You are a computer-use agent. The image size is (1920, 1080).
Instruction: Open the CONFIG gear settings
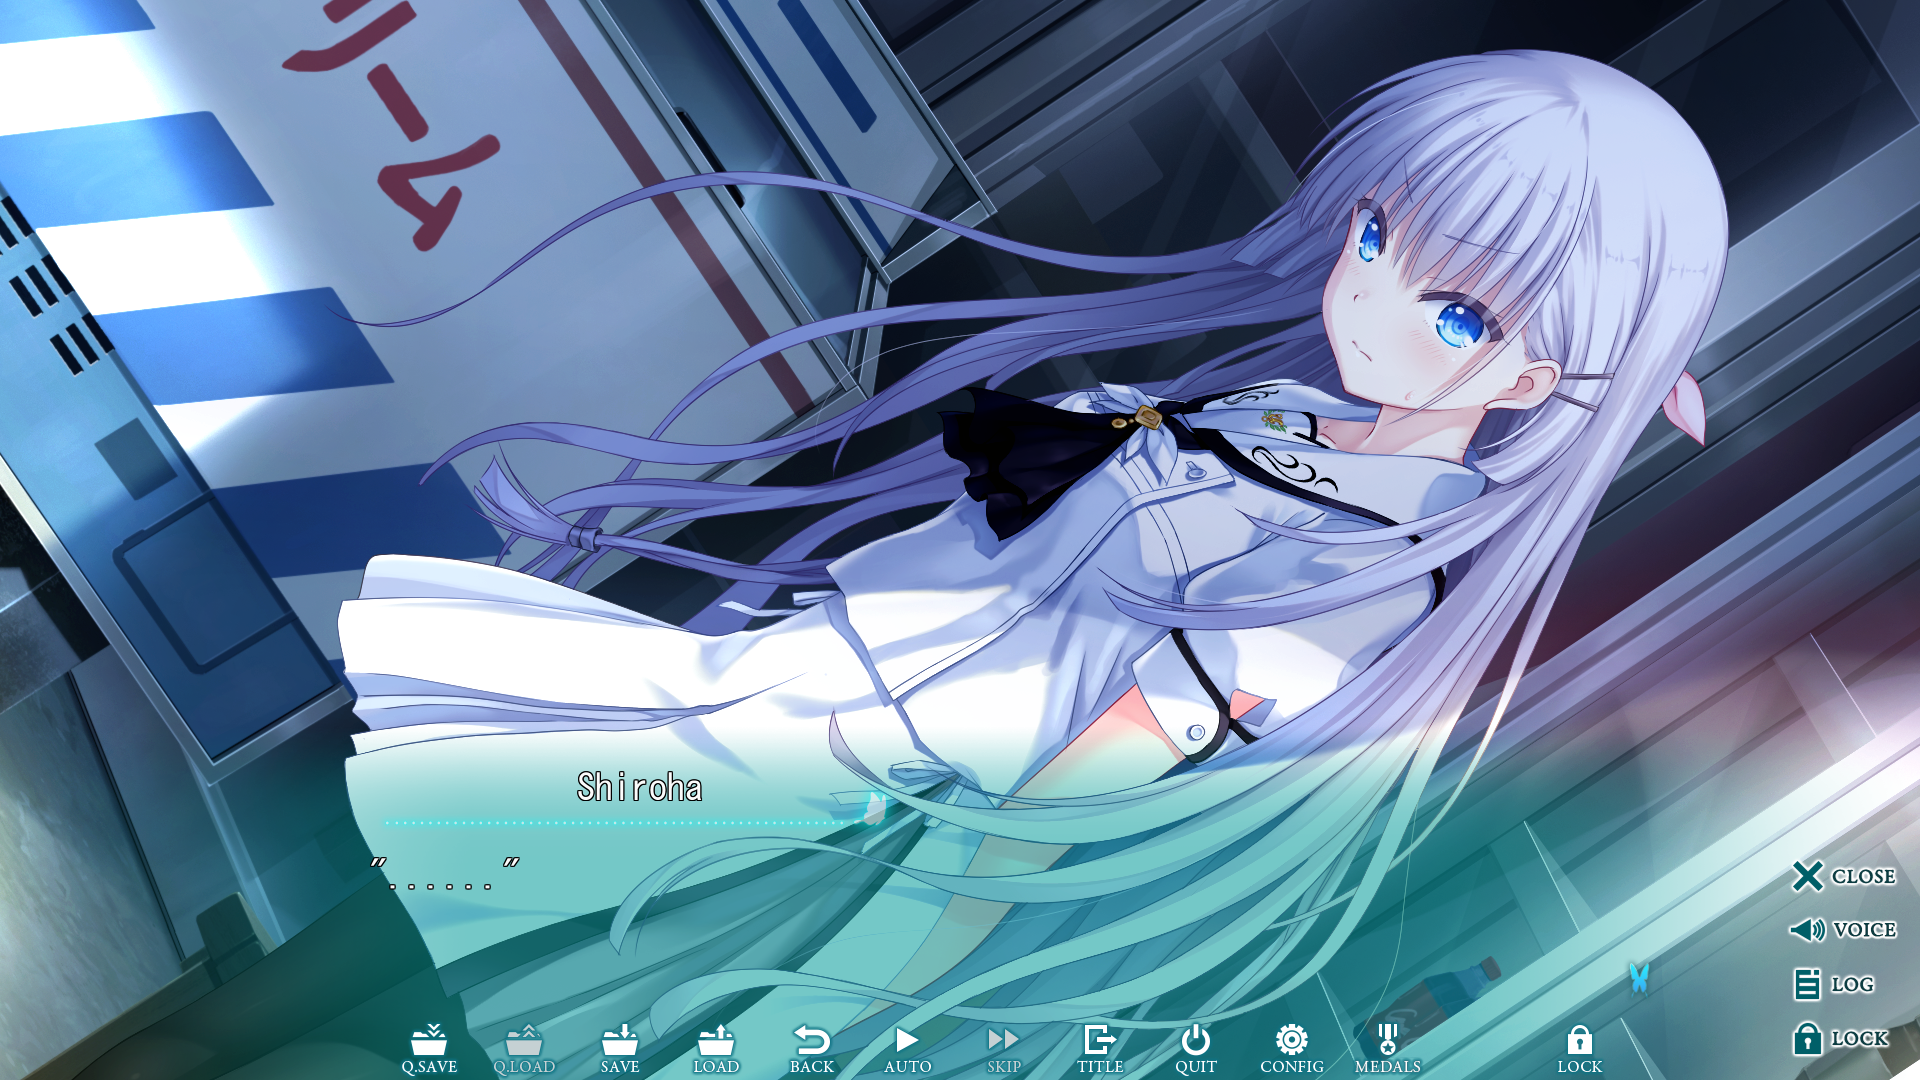pyautogui.click(x=1292, y=1049)
